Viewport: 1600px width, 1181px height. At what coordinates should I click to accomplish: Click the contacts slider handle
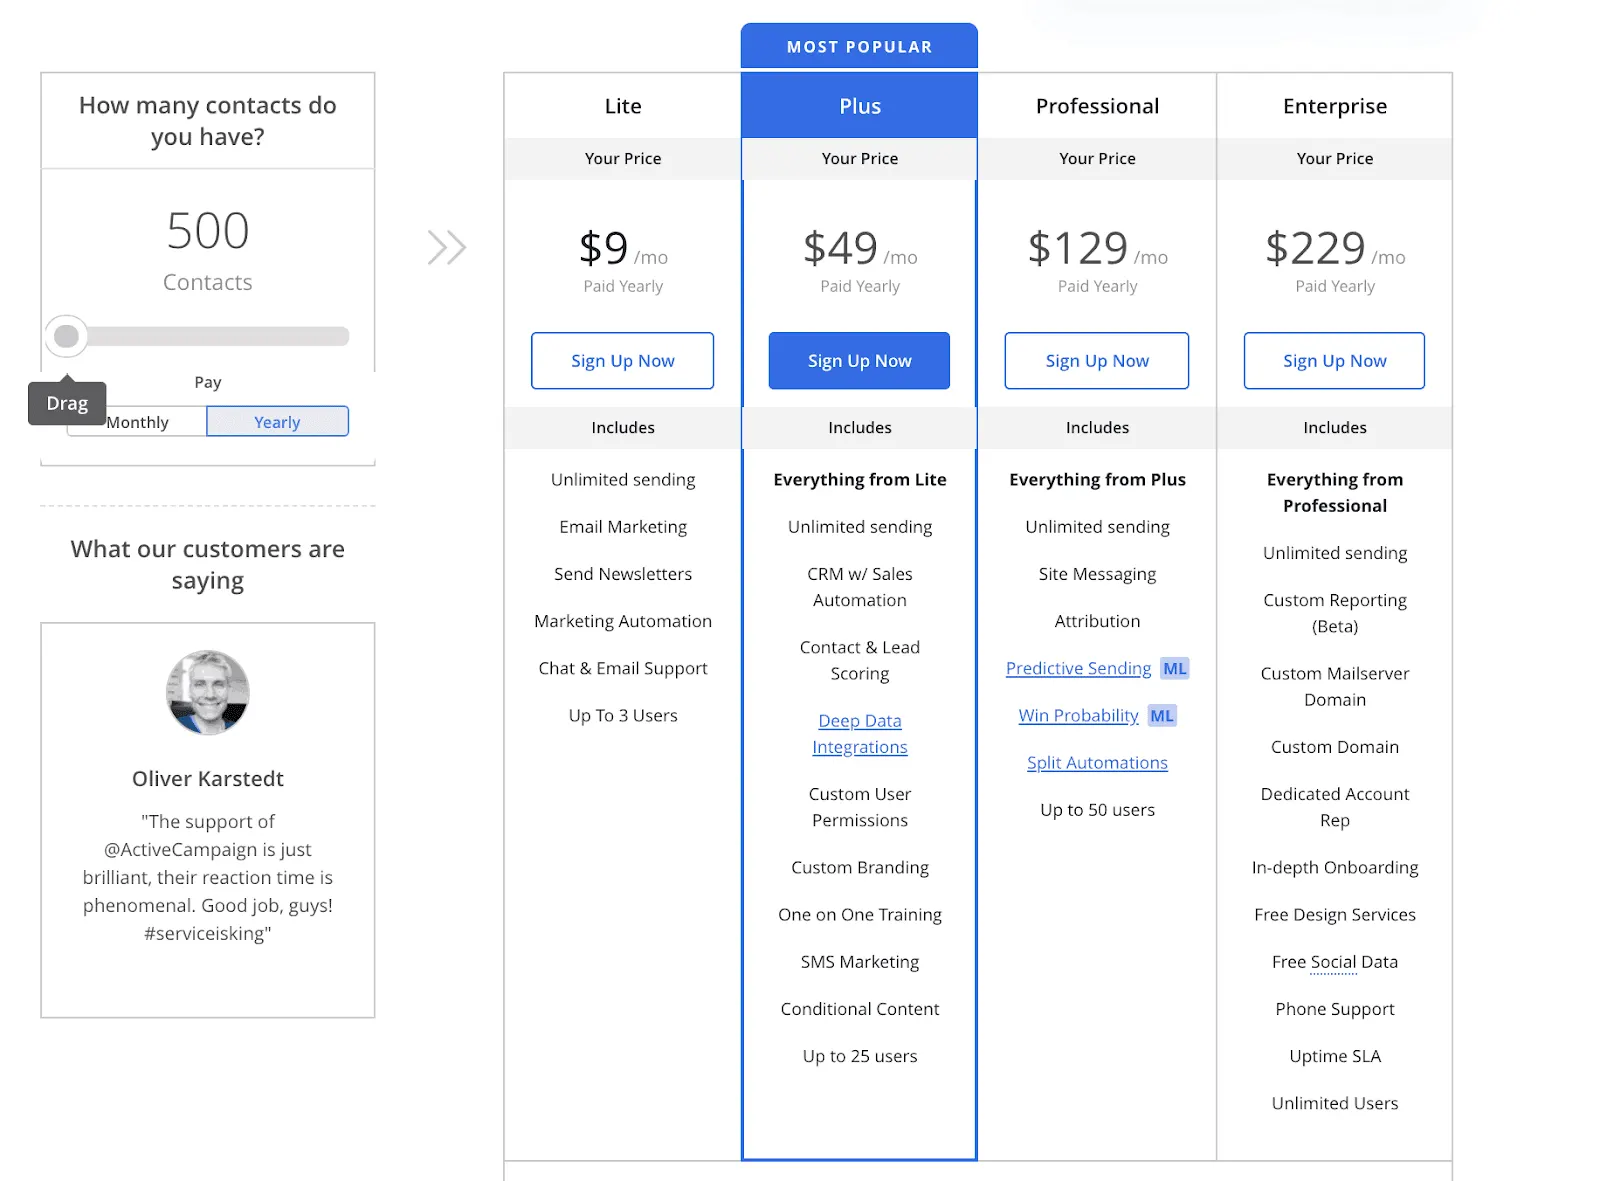pyautogui.click(x=67, y=336)
